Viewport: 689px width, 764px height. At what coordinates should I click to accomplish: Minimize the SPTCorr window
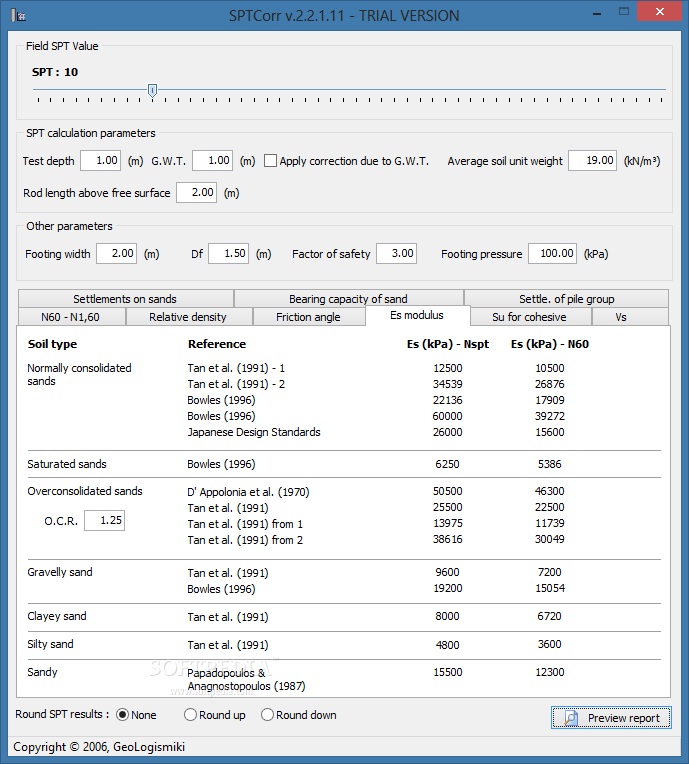(x=596, y=14)
